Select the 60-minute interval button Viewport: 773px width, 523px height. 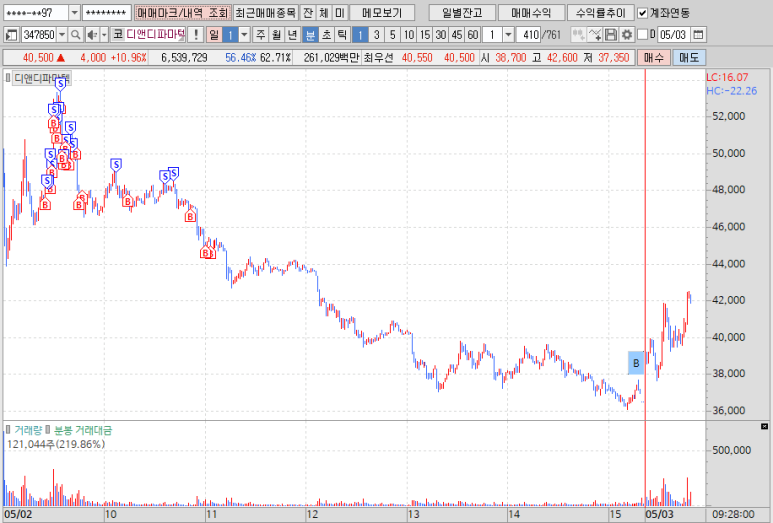tap(473, 35)
